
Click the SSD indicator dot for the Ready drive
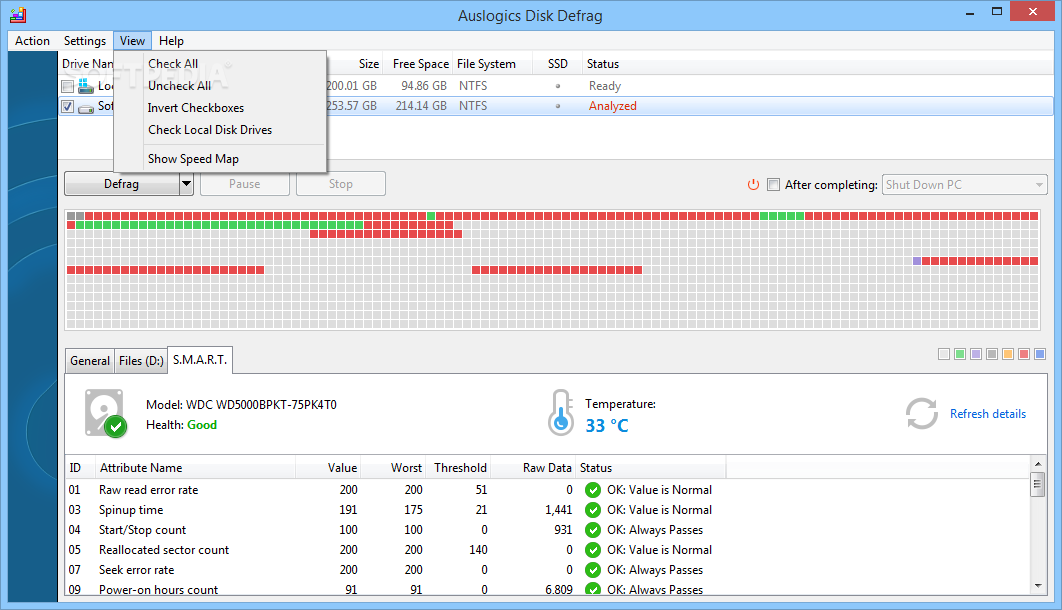tap(558, 86)
